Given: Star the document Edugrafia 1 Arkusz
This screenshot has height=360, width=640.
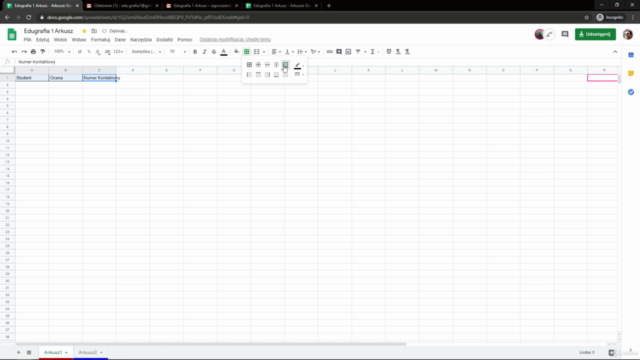Looking at the screenshot, I should [84, 31].
